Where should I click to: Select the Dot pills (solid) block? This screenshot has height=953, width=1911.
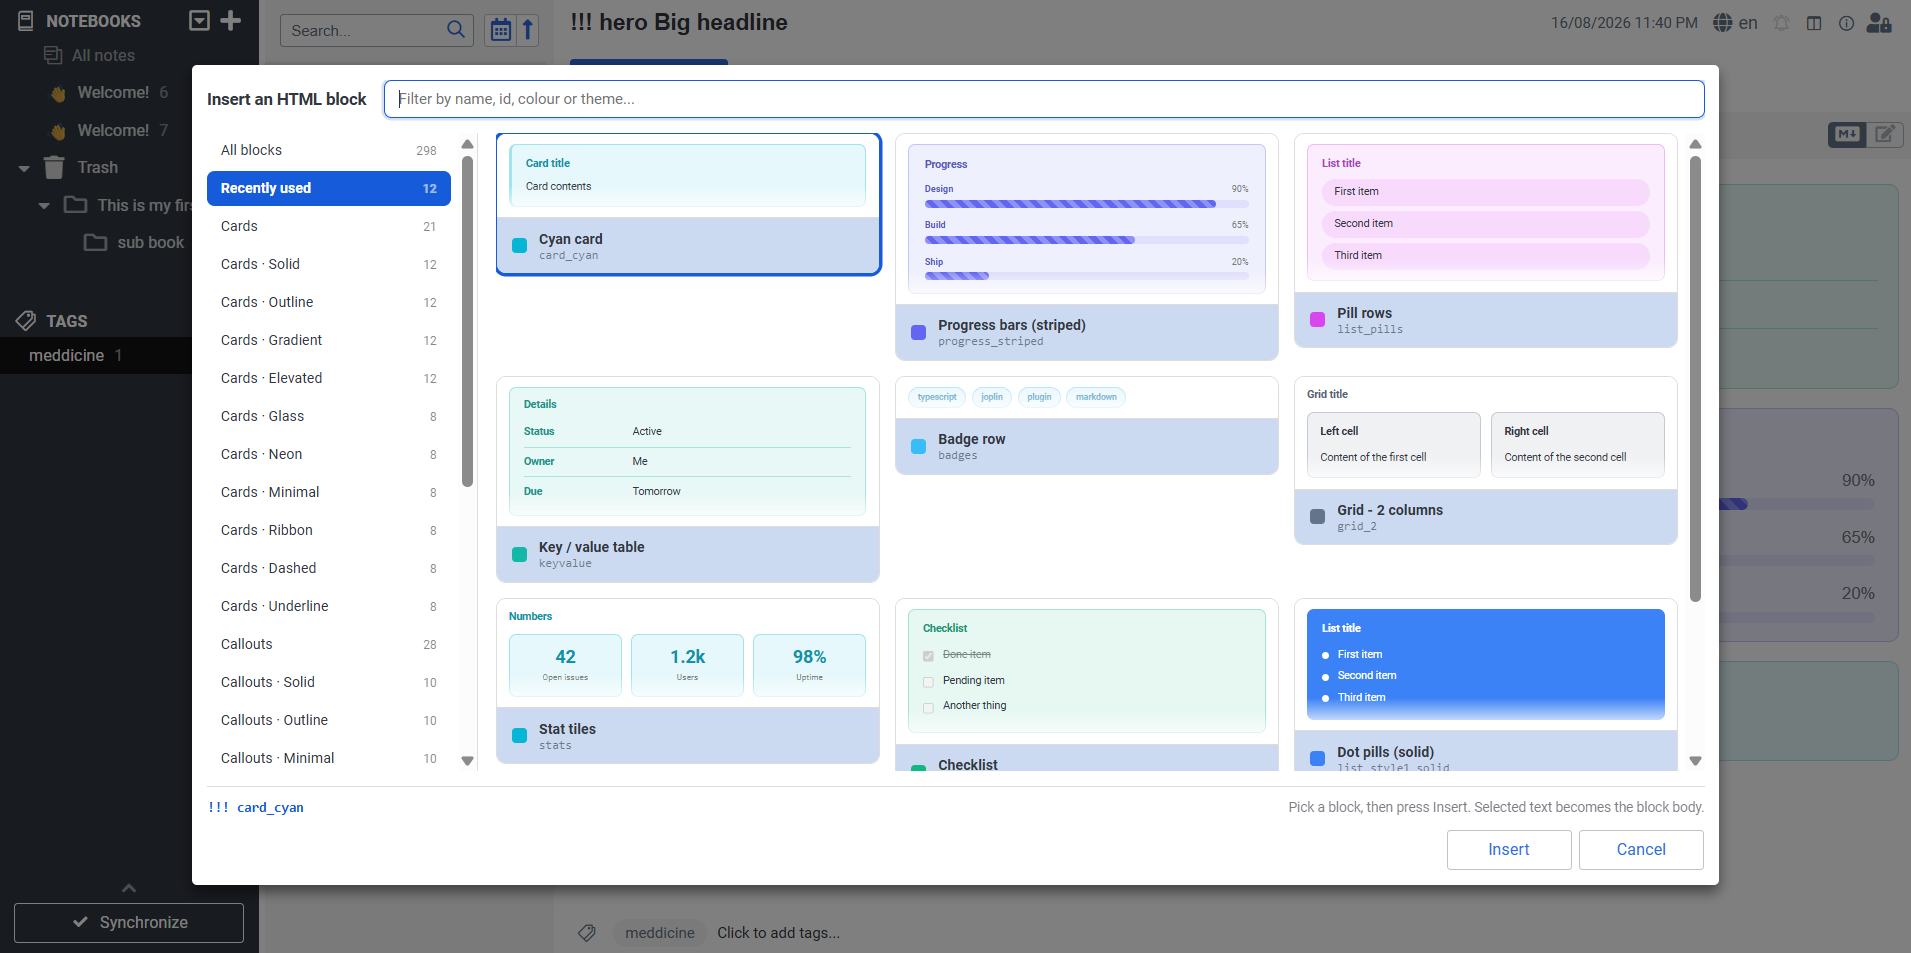(1486, 685)
